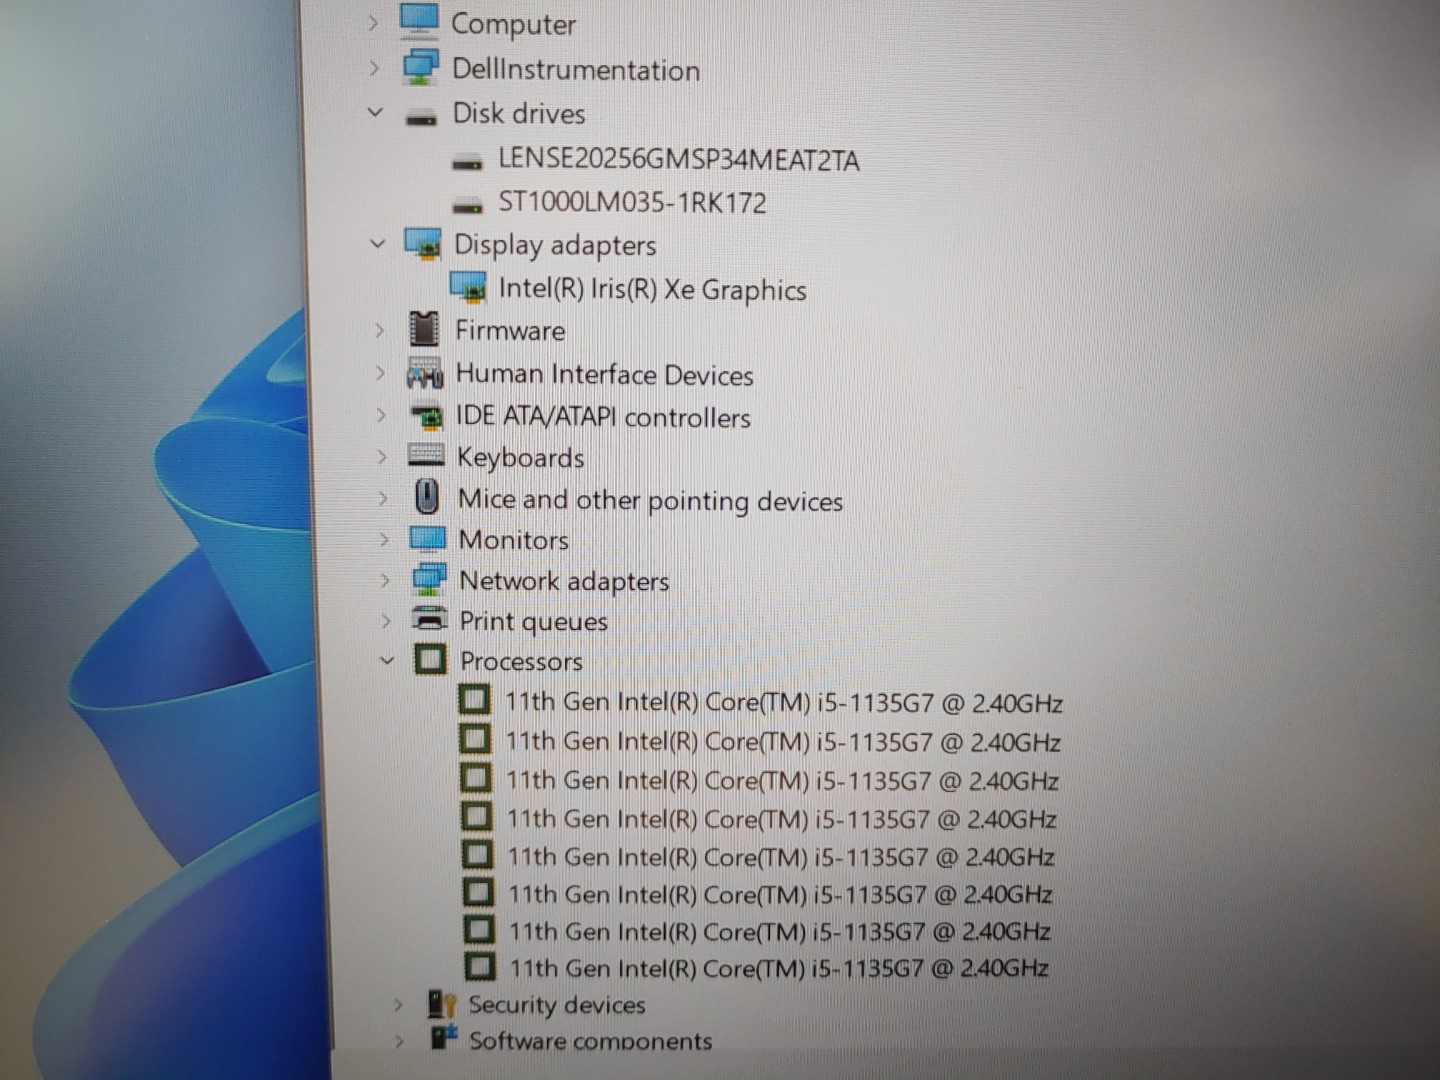The height and width of the screenshot is (1080, 1440).
Task: Expand the Print queues node
Action: (x=386, y=621)
